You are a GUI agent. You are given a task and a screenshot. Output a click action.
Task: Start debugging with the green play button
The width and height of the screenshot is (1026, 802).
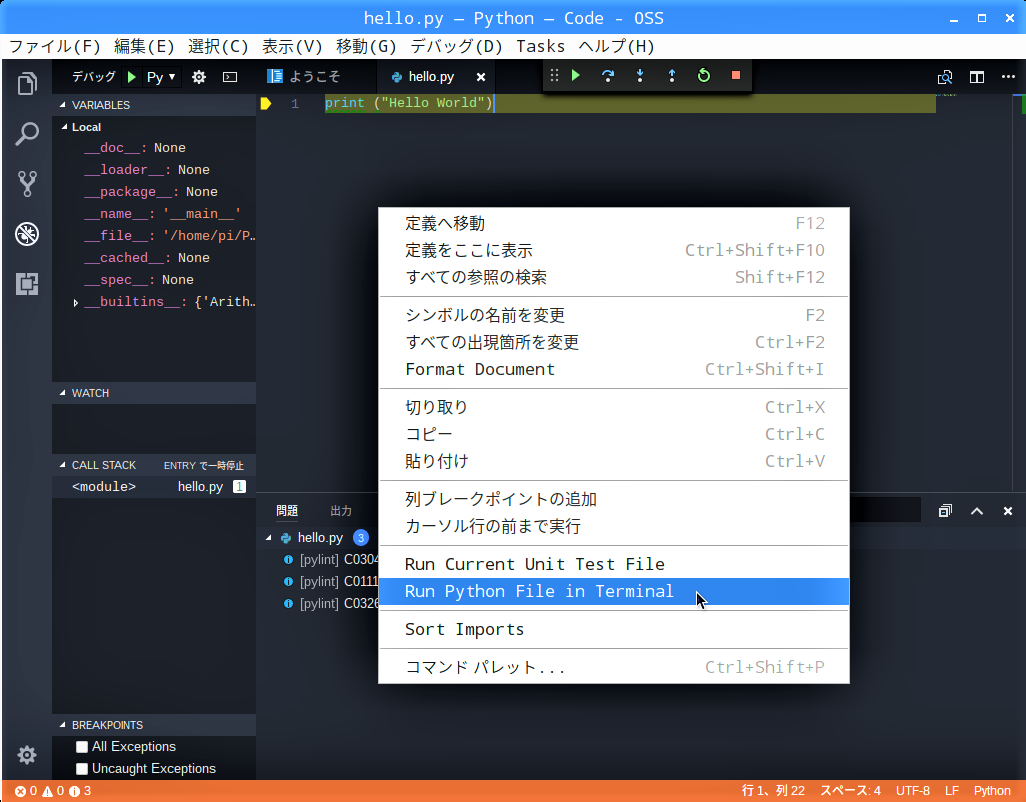132,77
